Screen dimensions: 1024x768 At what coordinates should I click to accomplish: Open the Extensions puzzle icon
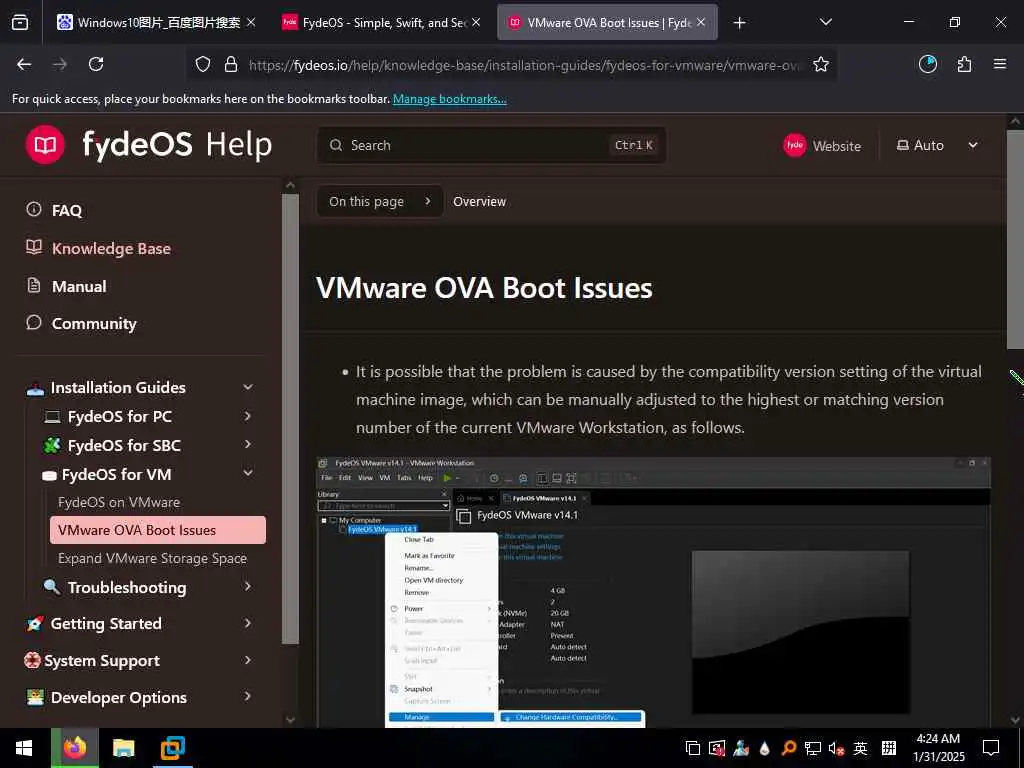[x=965, y=64]
